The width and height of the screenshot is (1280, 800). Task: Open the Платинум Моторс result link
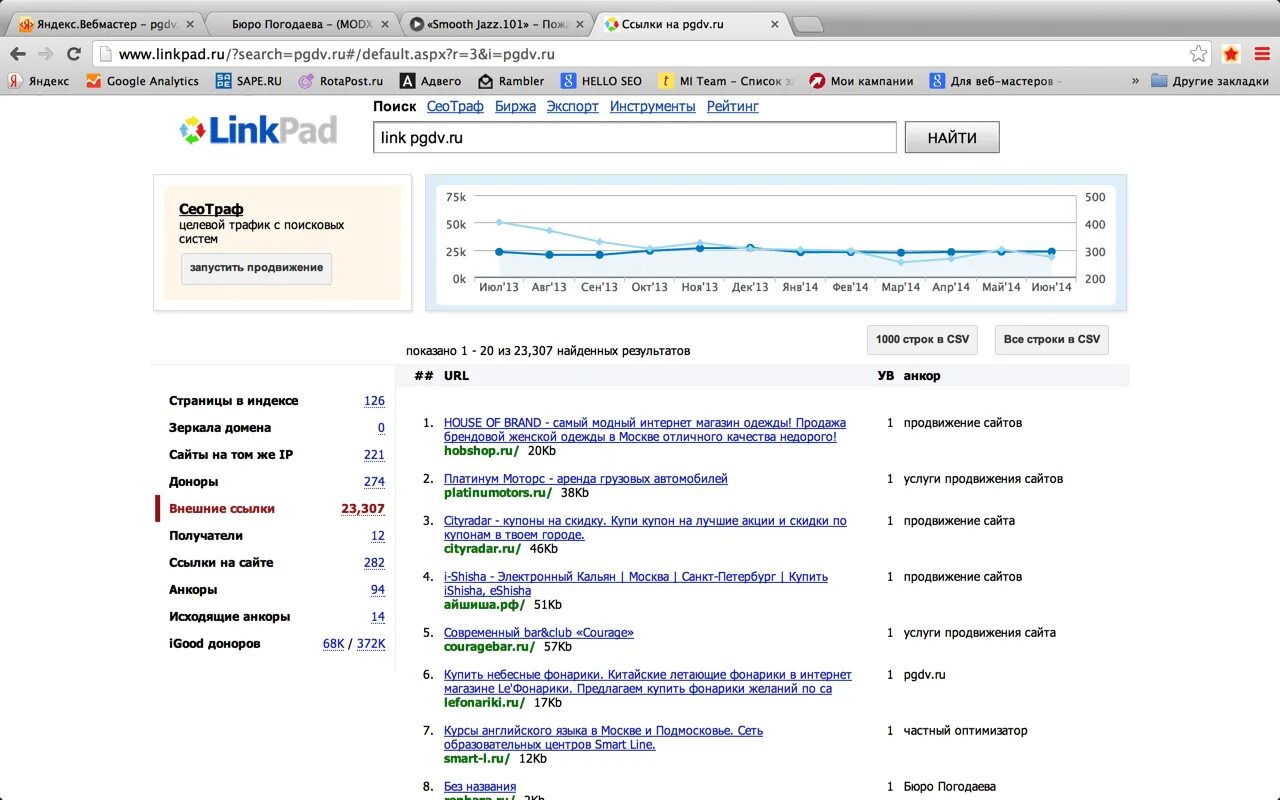[x=586, y=479]
